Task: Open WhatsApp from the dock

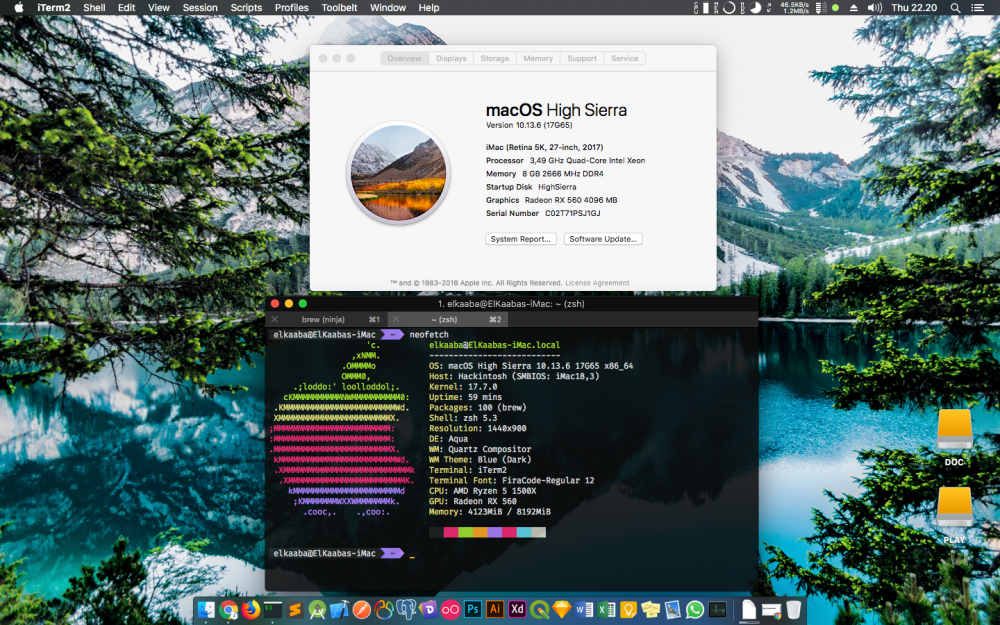Action: click(x=695, y=610)
